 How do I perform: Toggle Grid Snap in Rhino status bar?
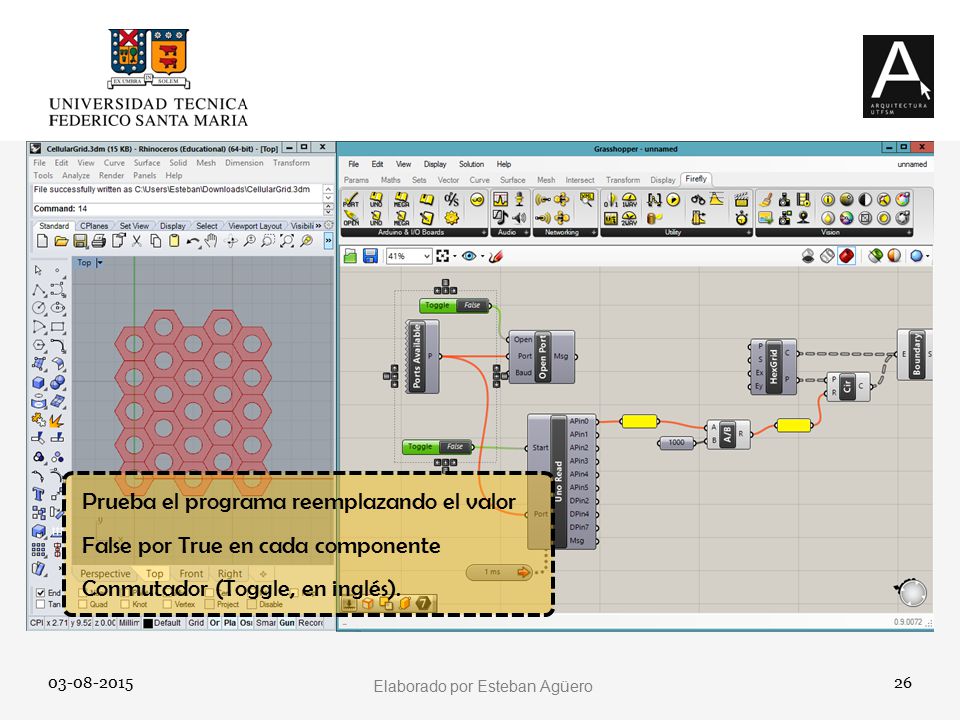[196, 623]
